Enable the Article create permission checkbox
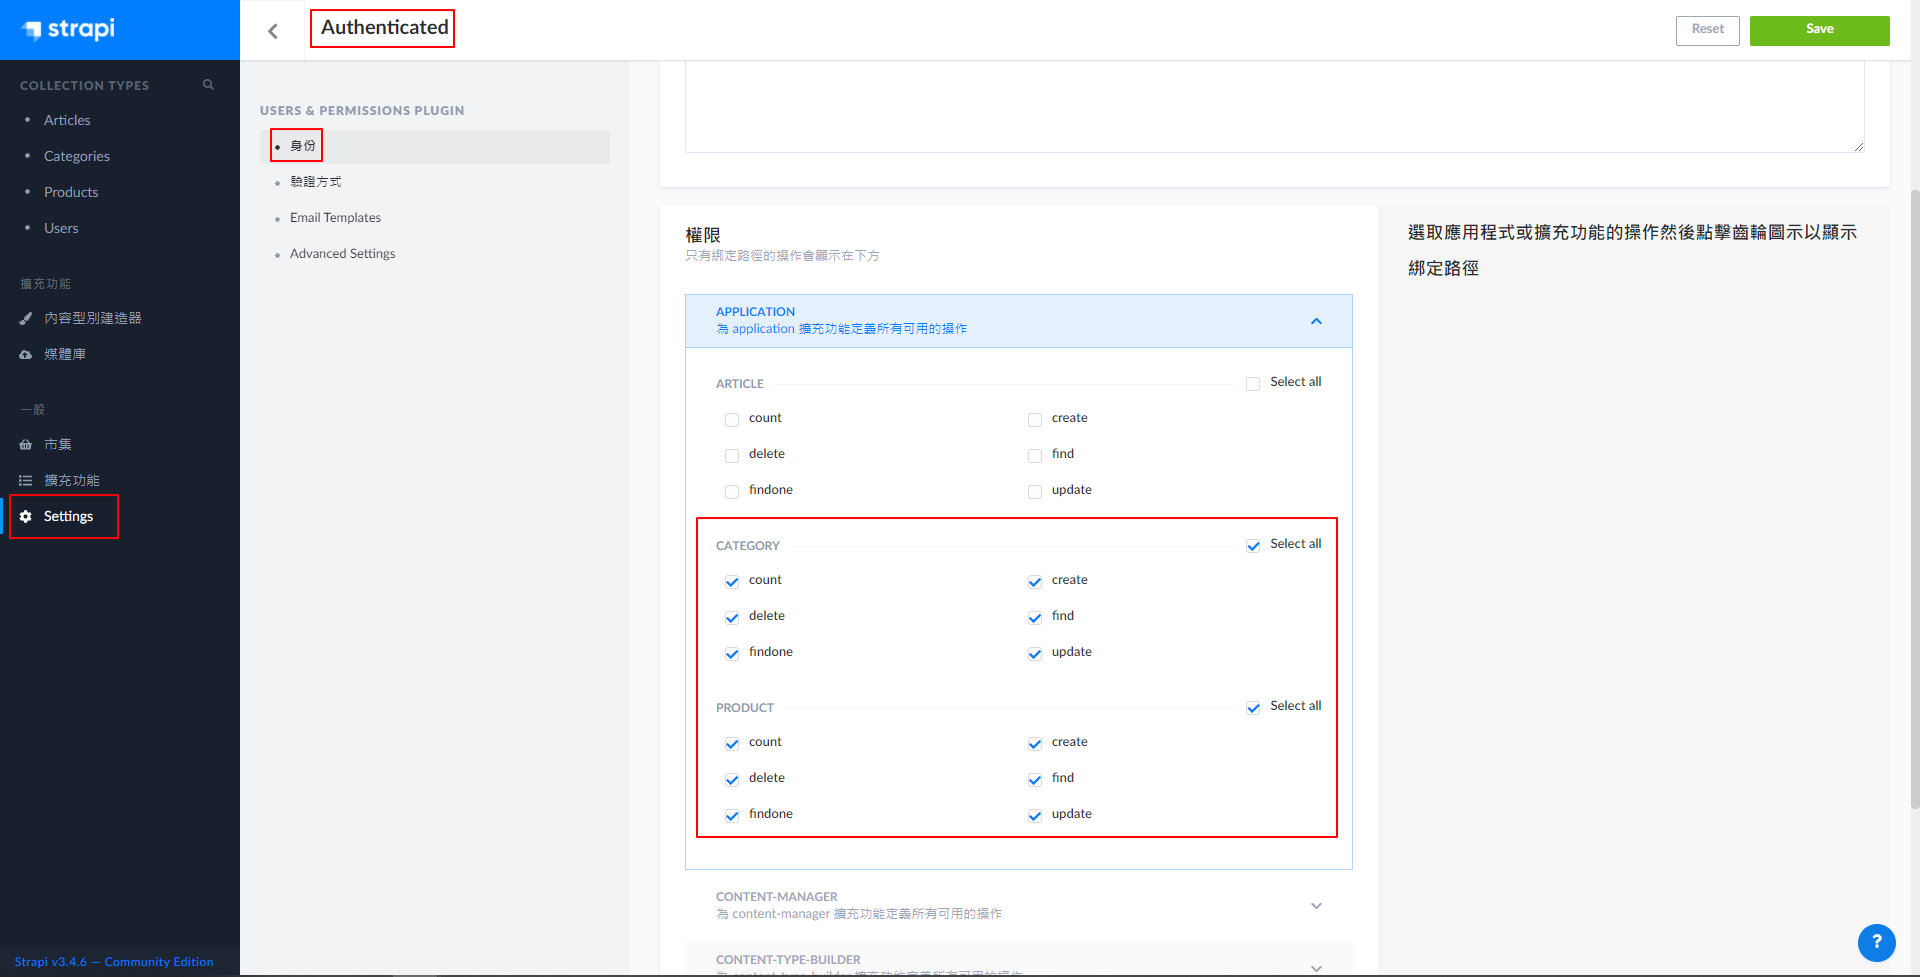The image size is (1920, 977). tap(1035, 420)
